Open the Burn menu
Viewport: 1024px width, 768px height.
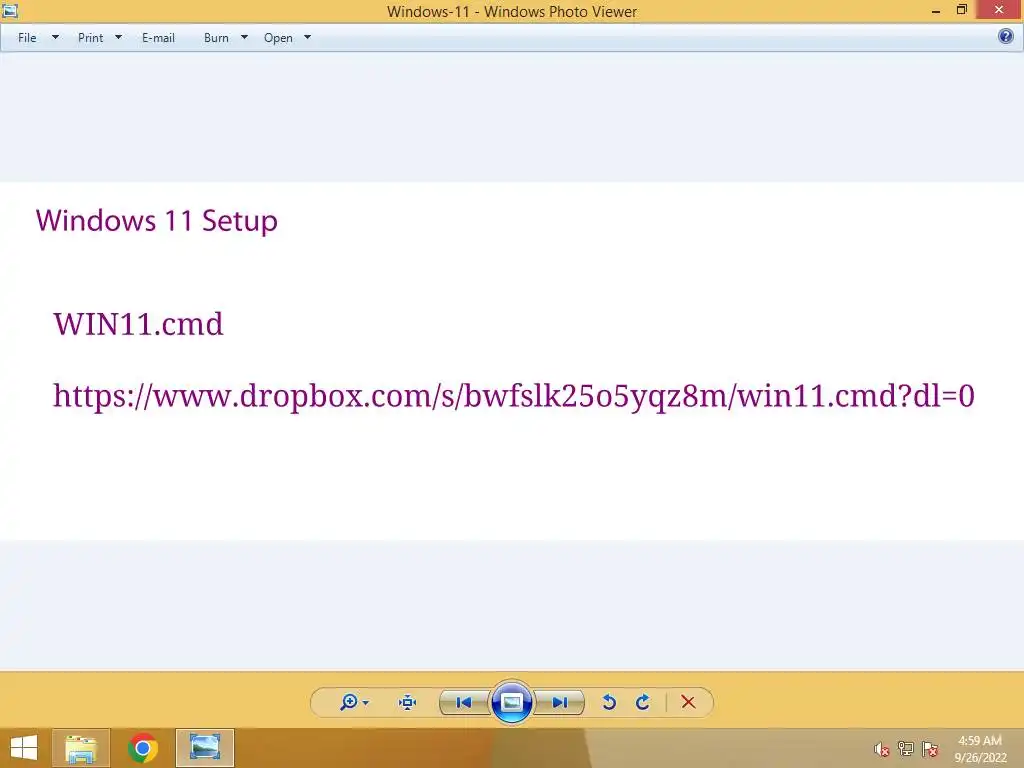216,38
